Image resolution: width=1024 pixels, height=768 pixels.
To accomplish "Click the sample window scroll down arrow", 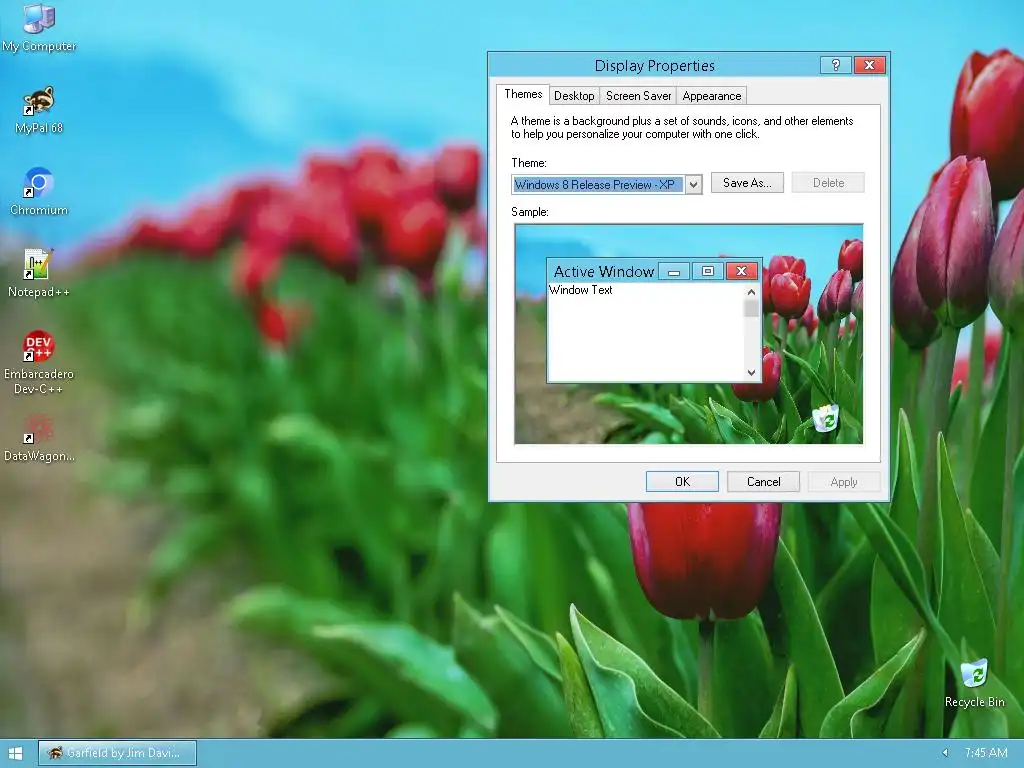I will pyautogui.click(x=752, y=373).
